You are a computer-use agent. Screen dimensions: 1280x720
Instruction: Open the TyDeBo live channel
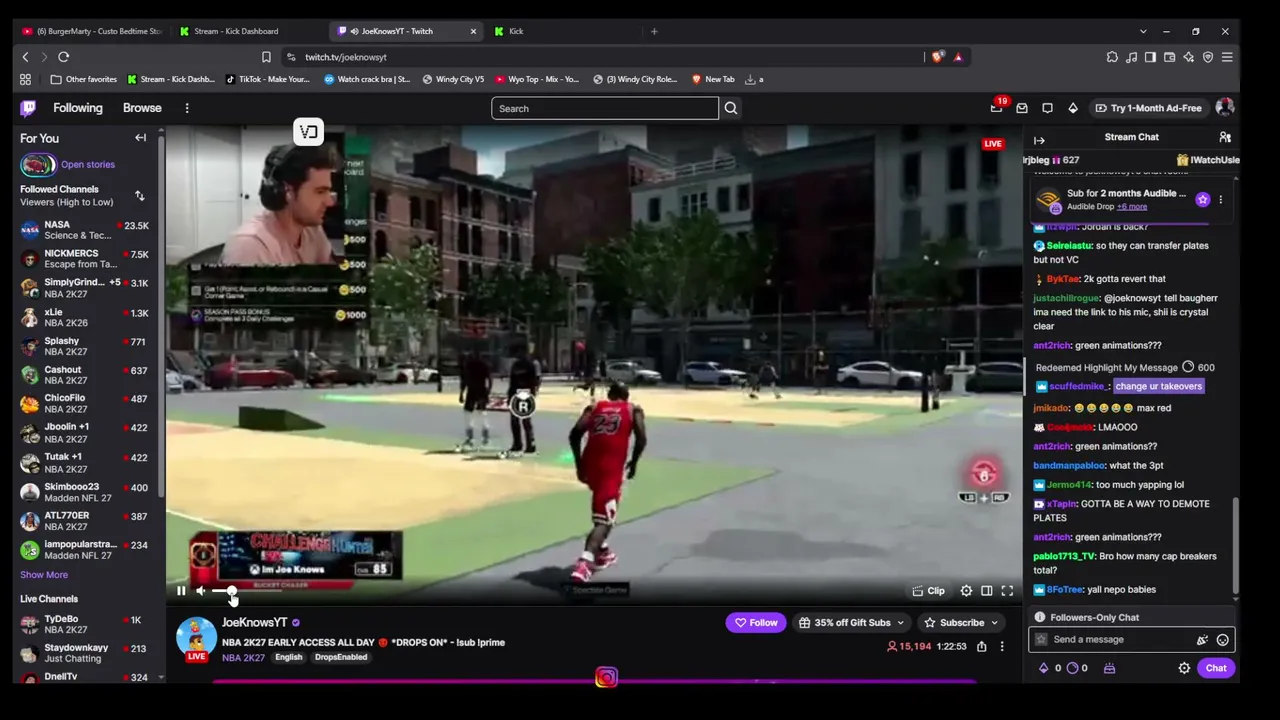[84, 624]
